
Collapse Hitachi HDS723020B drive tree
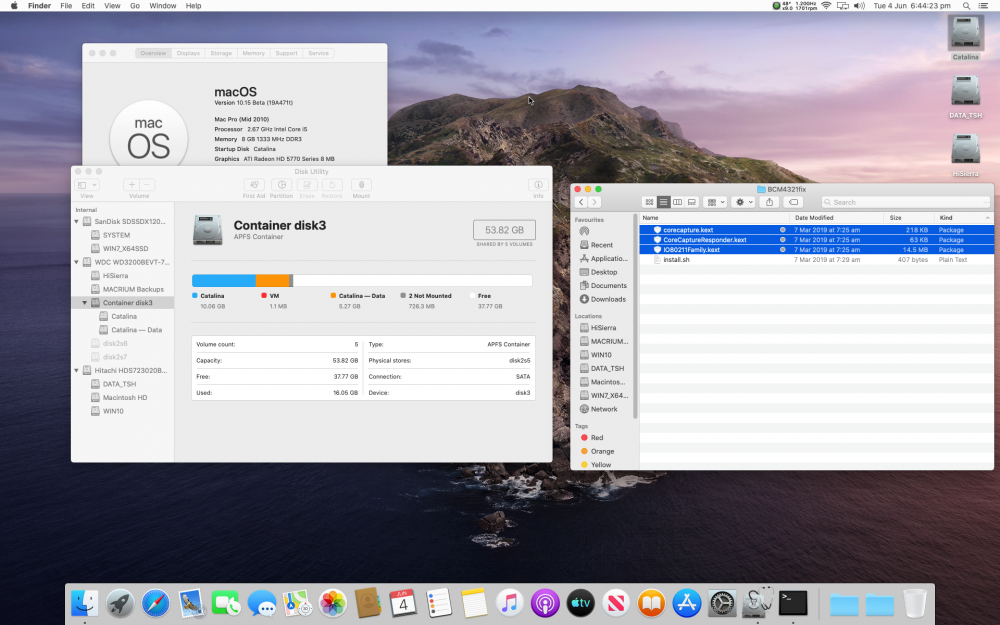tap(77, 371)
